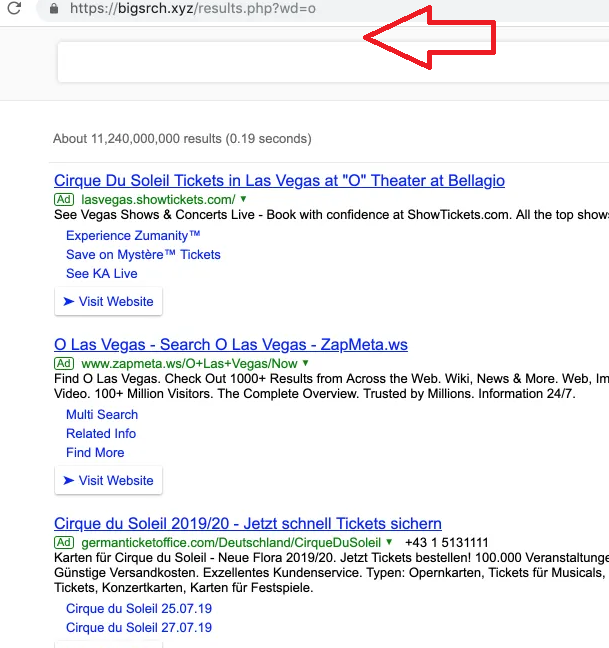Open Cirque Du Soleil Tickets at Bellagio result
Image resolution: width=609 pixels, height=648 pixels.
coord(279,181)
